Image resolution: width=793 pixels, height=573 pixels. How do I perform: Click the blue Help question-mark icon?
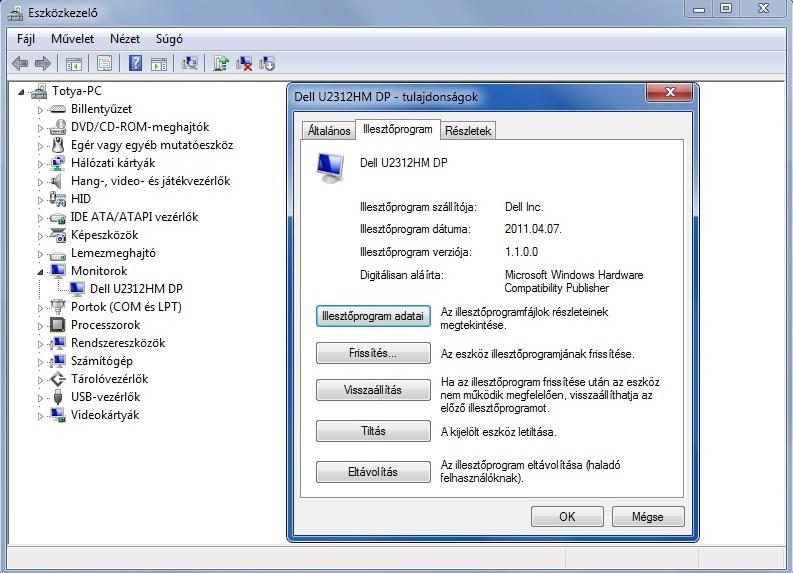tap(135, 63)
